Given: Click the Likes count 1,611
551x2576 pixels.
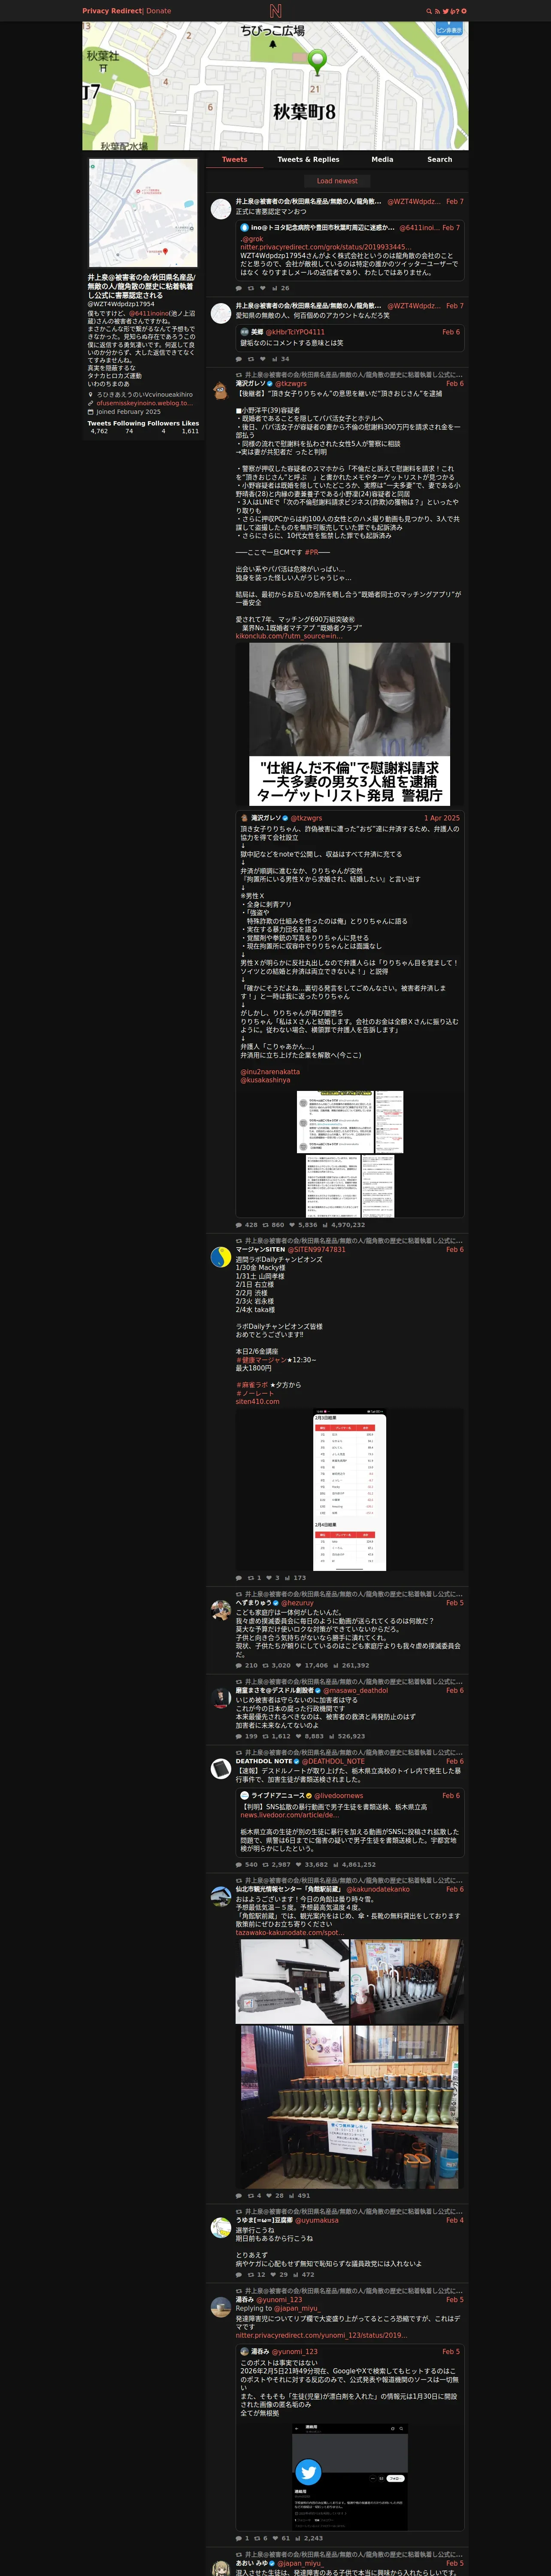Looking at the screenshot, I should 190,431.
